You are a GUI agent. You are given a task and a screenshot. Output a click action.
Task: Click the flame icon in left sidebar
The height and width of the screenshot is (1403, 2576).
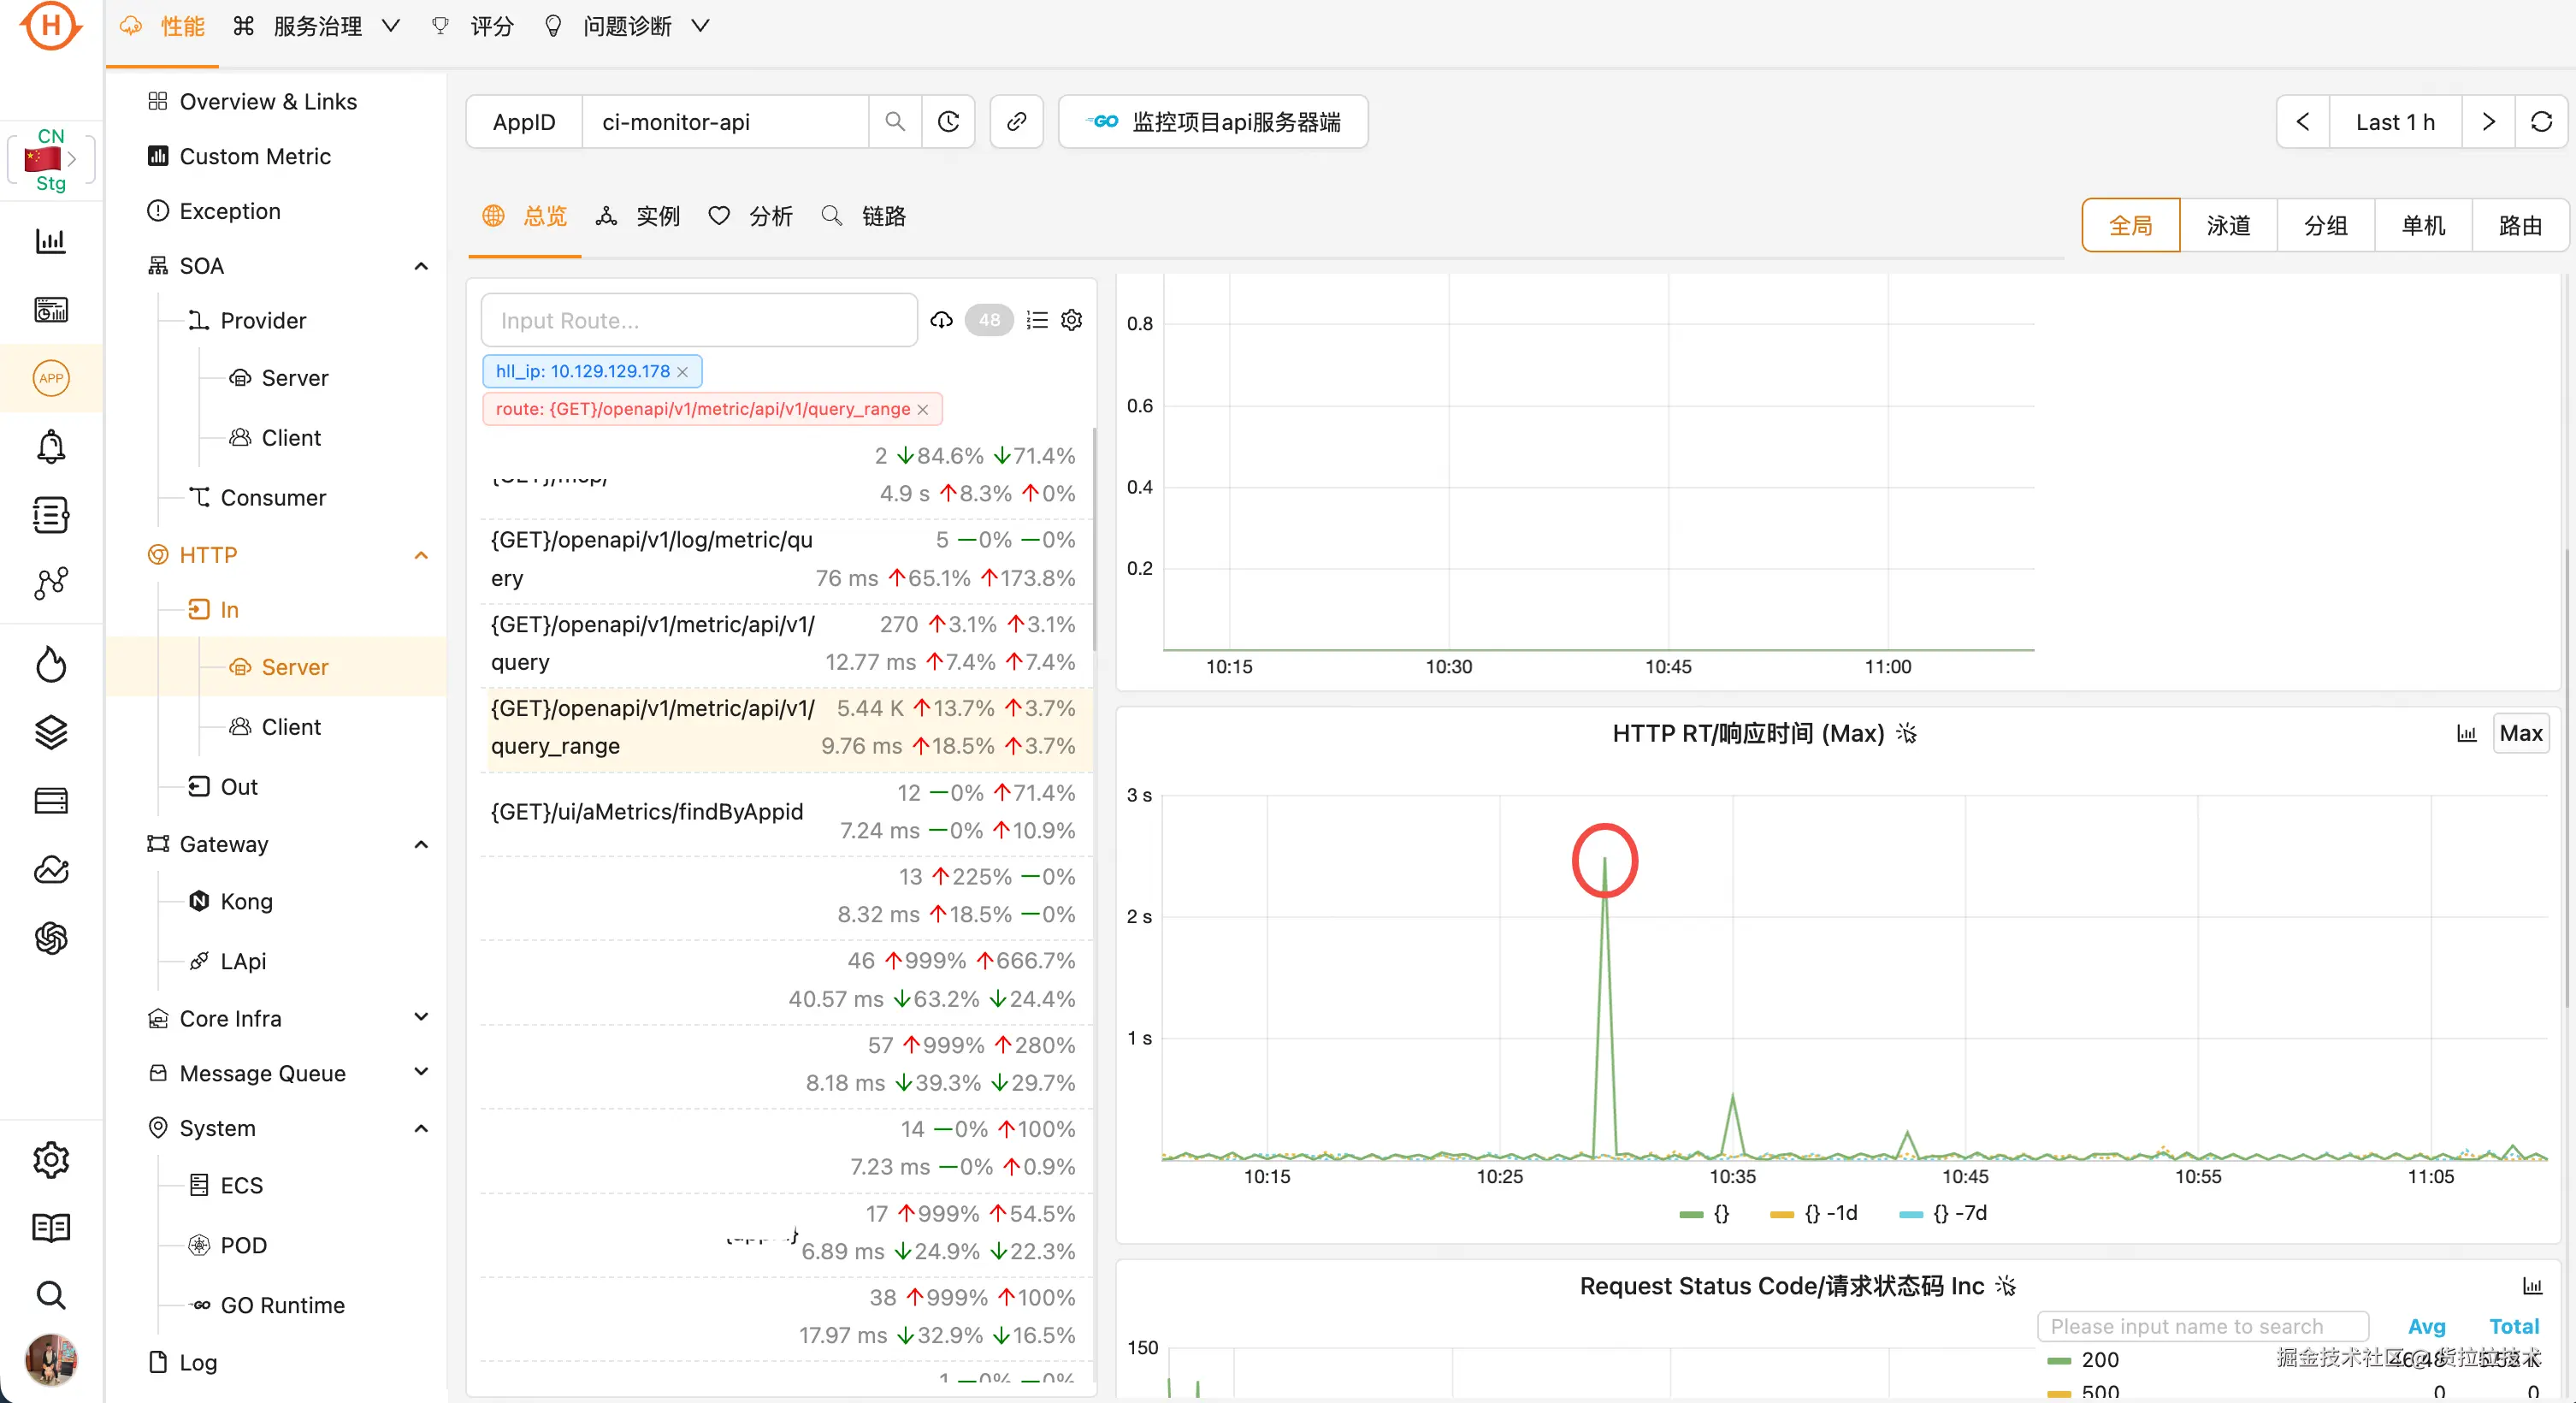(51, 664)
